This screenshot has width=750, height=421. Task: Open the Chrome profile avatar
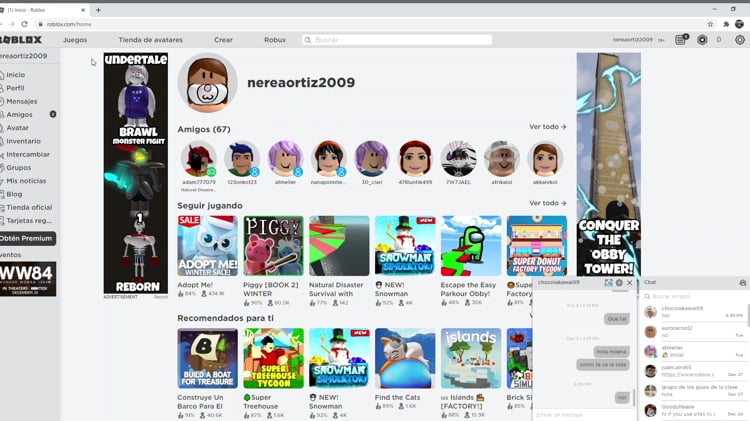[739, 24]
